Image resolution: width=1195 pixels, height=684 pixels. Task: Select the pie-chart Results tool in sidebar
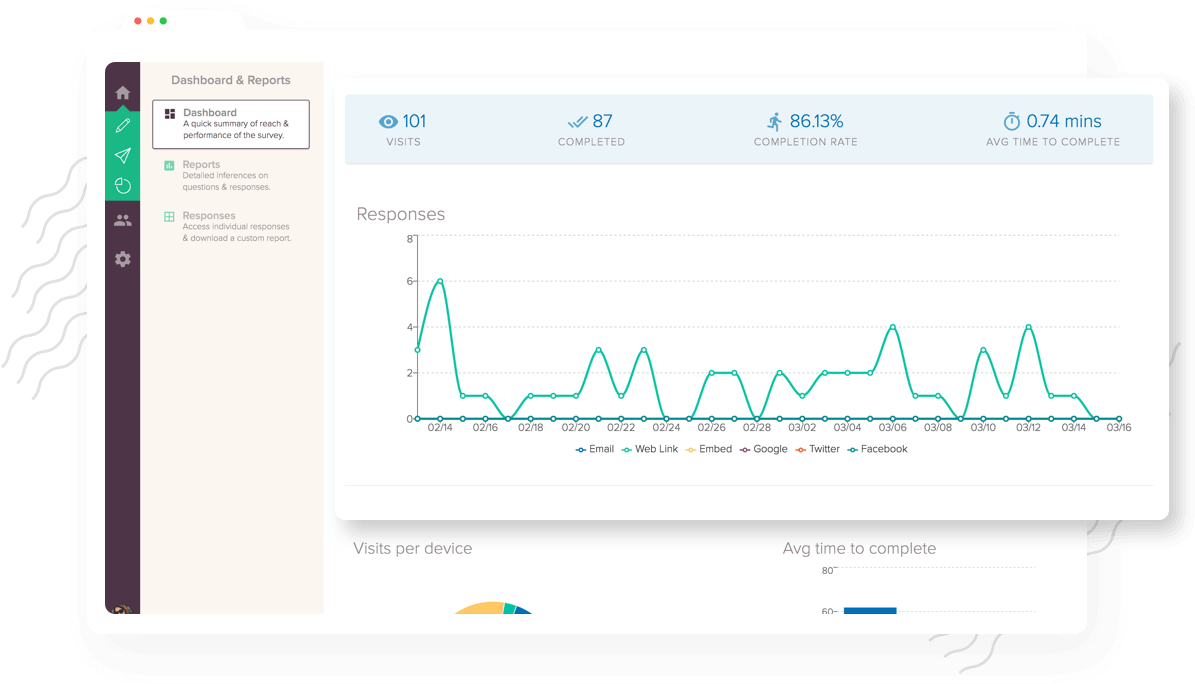[122, 185]
